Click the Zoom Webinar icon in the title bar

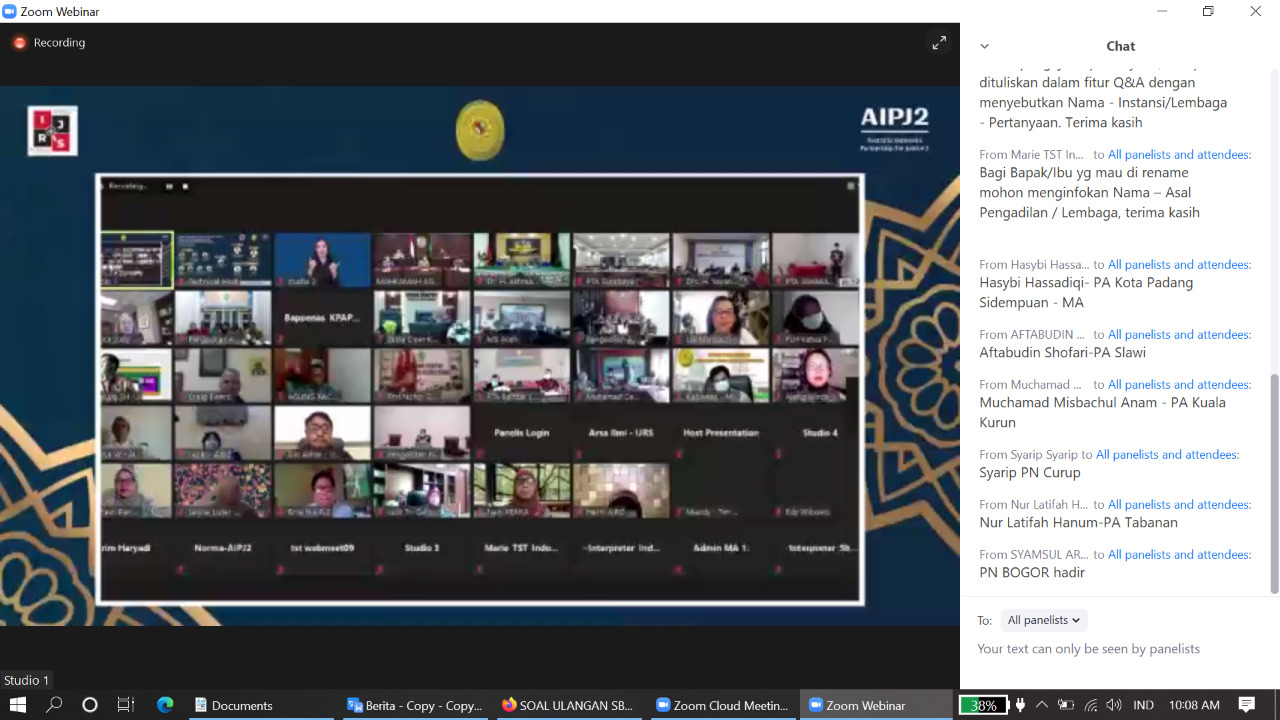coord(10,11)
